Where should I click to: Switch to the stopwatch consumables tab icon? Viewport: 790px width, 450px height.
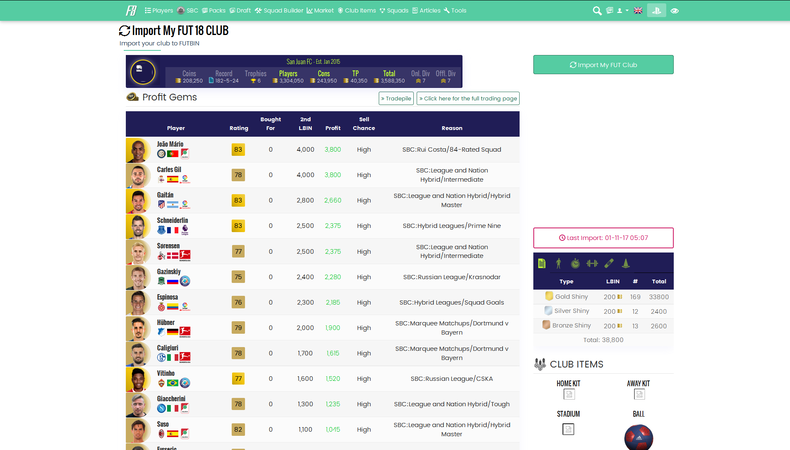(x=574, y=264)
